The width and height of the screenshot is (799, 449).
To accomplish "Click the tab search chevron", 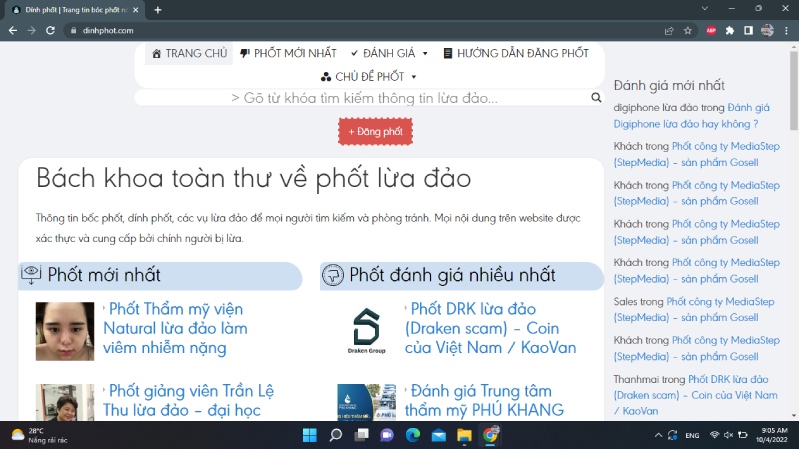I will coord(705,9).
